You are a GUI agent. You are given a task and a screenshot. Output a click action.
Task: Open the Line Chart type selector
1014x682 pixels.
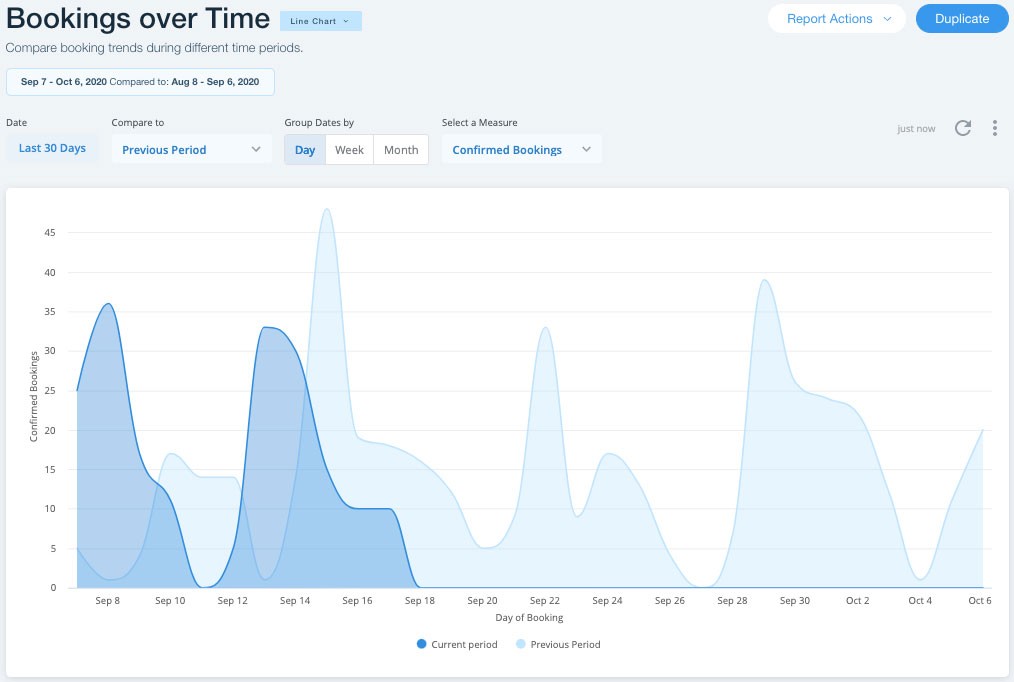click(x=320, y=20)
